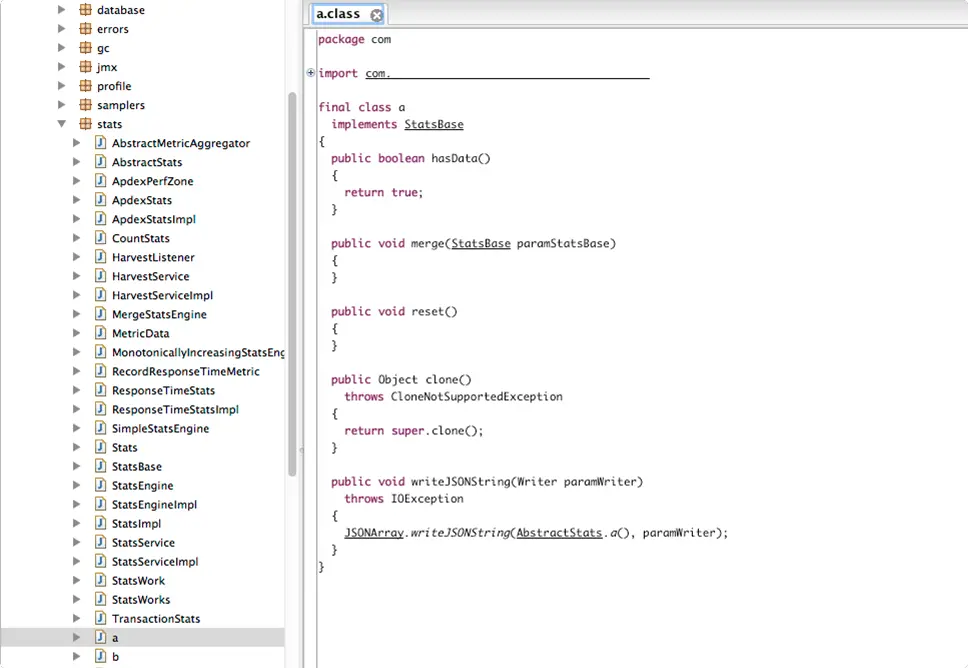The image size is (968, 668).
Task: Click the database package icon
Action: 85,10
